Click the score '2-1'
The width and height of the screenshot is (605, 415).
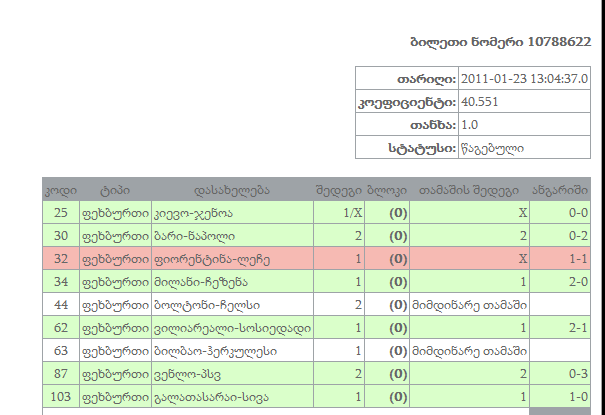click(x=578, y=327)
